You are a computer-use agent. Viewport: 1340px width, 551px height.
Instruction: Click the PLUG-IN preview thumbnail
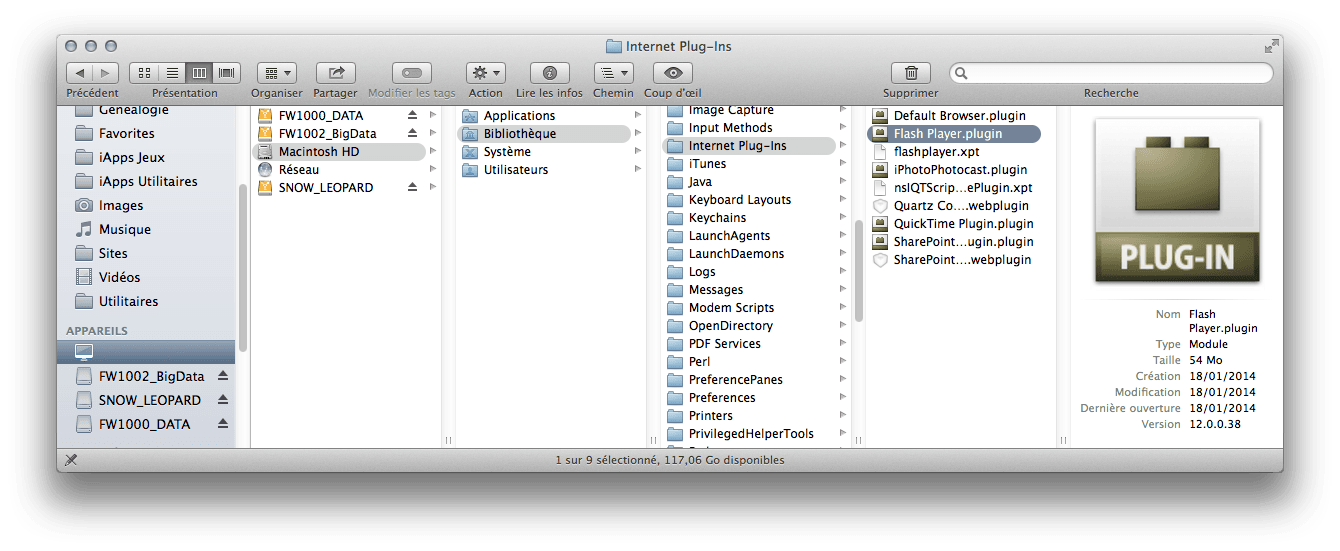pos(1177,201)
